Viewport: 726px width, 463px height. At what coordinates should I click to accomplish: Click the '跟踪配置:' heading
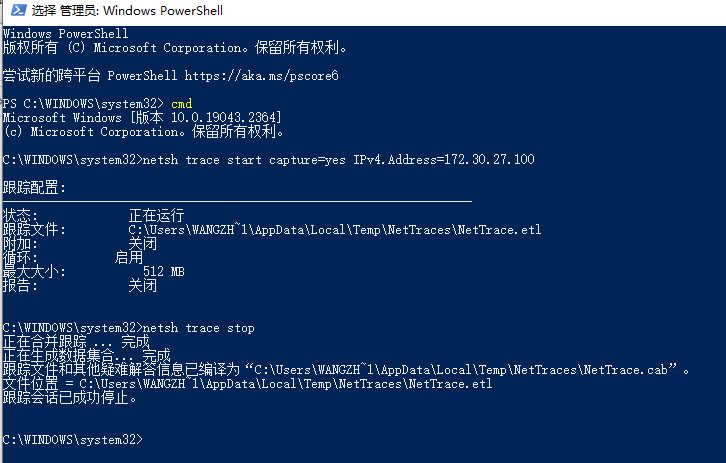click(35, 188)
